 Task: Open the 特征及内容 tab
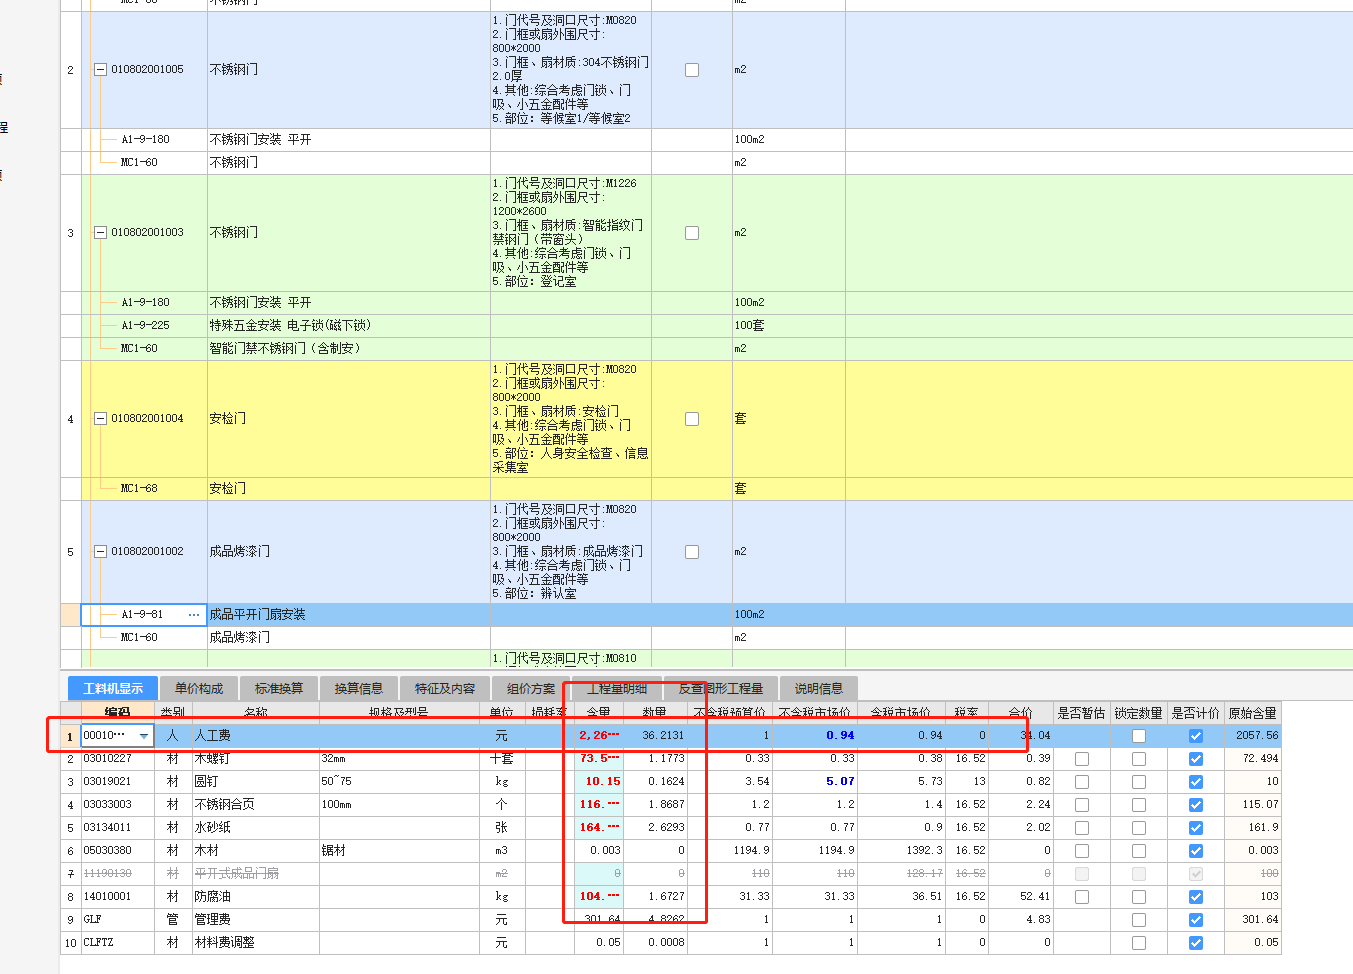click(x=445, y=689)
